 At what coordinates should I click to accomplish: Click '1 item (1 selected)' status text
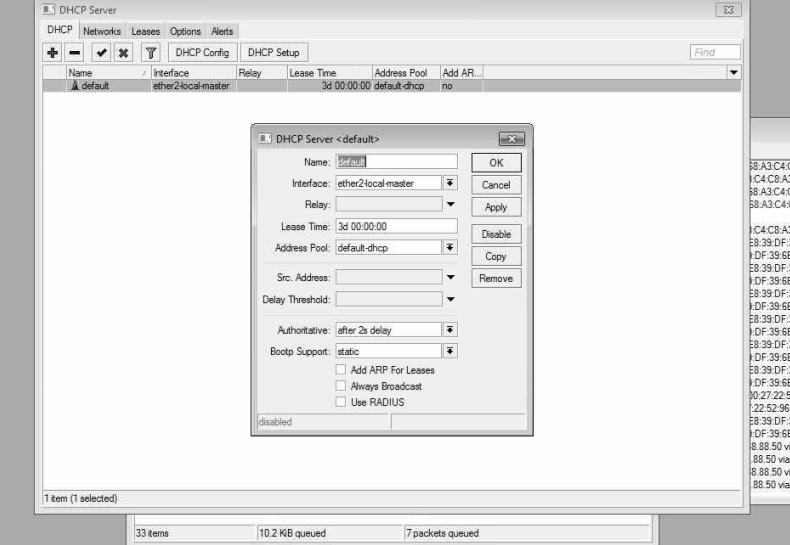point(81,498)
